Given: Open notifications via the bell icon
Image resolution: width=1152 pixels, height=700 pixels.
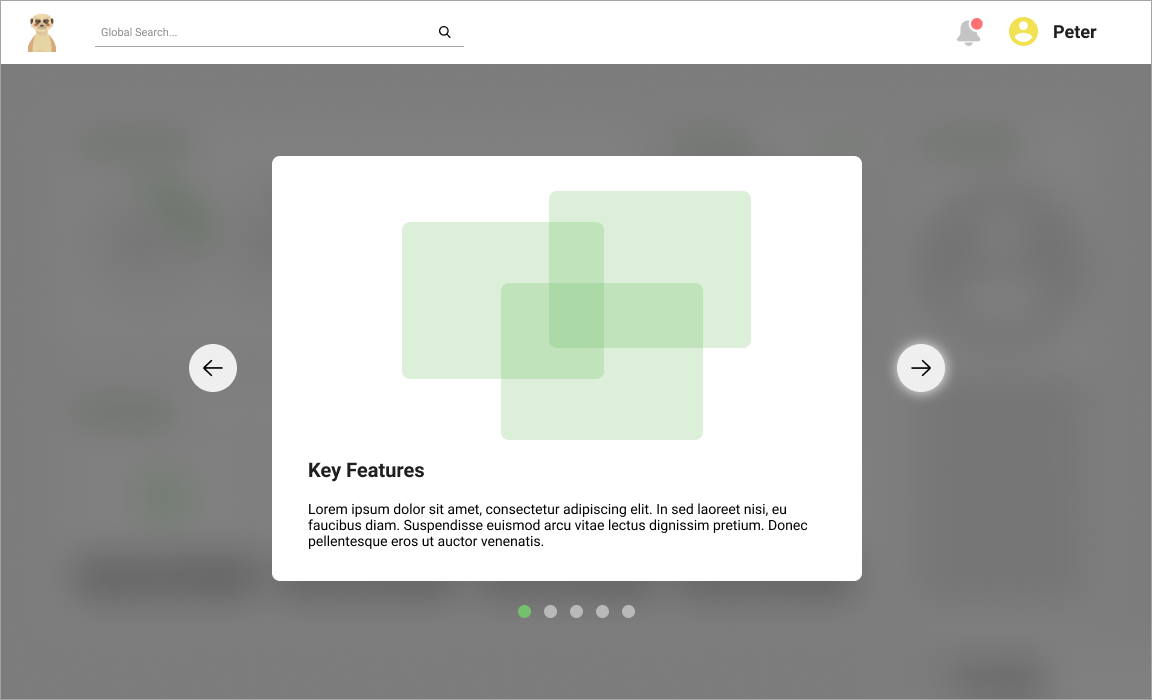Looking at the screenshot, I should (967, 34).
